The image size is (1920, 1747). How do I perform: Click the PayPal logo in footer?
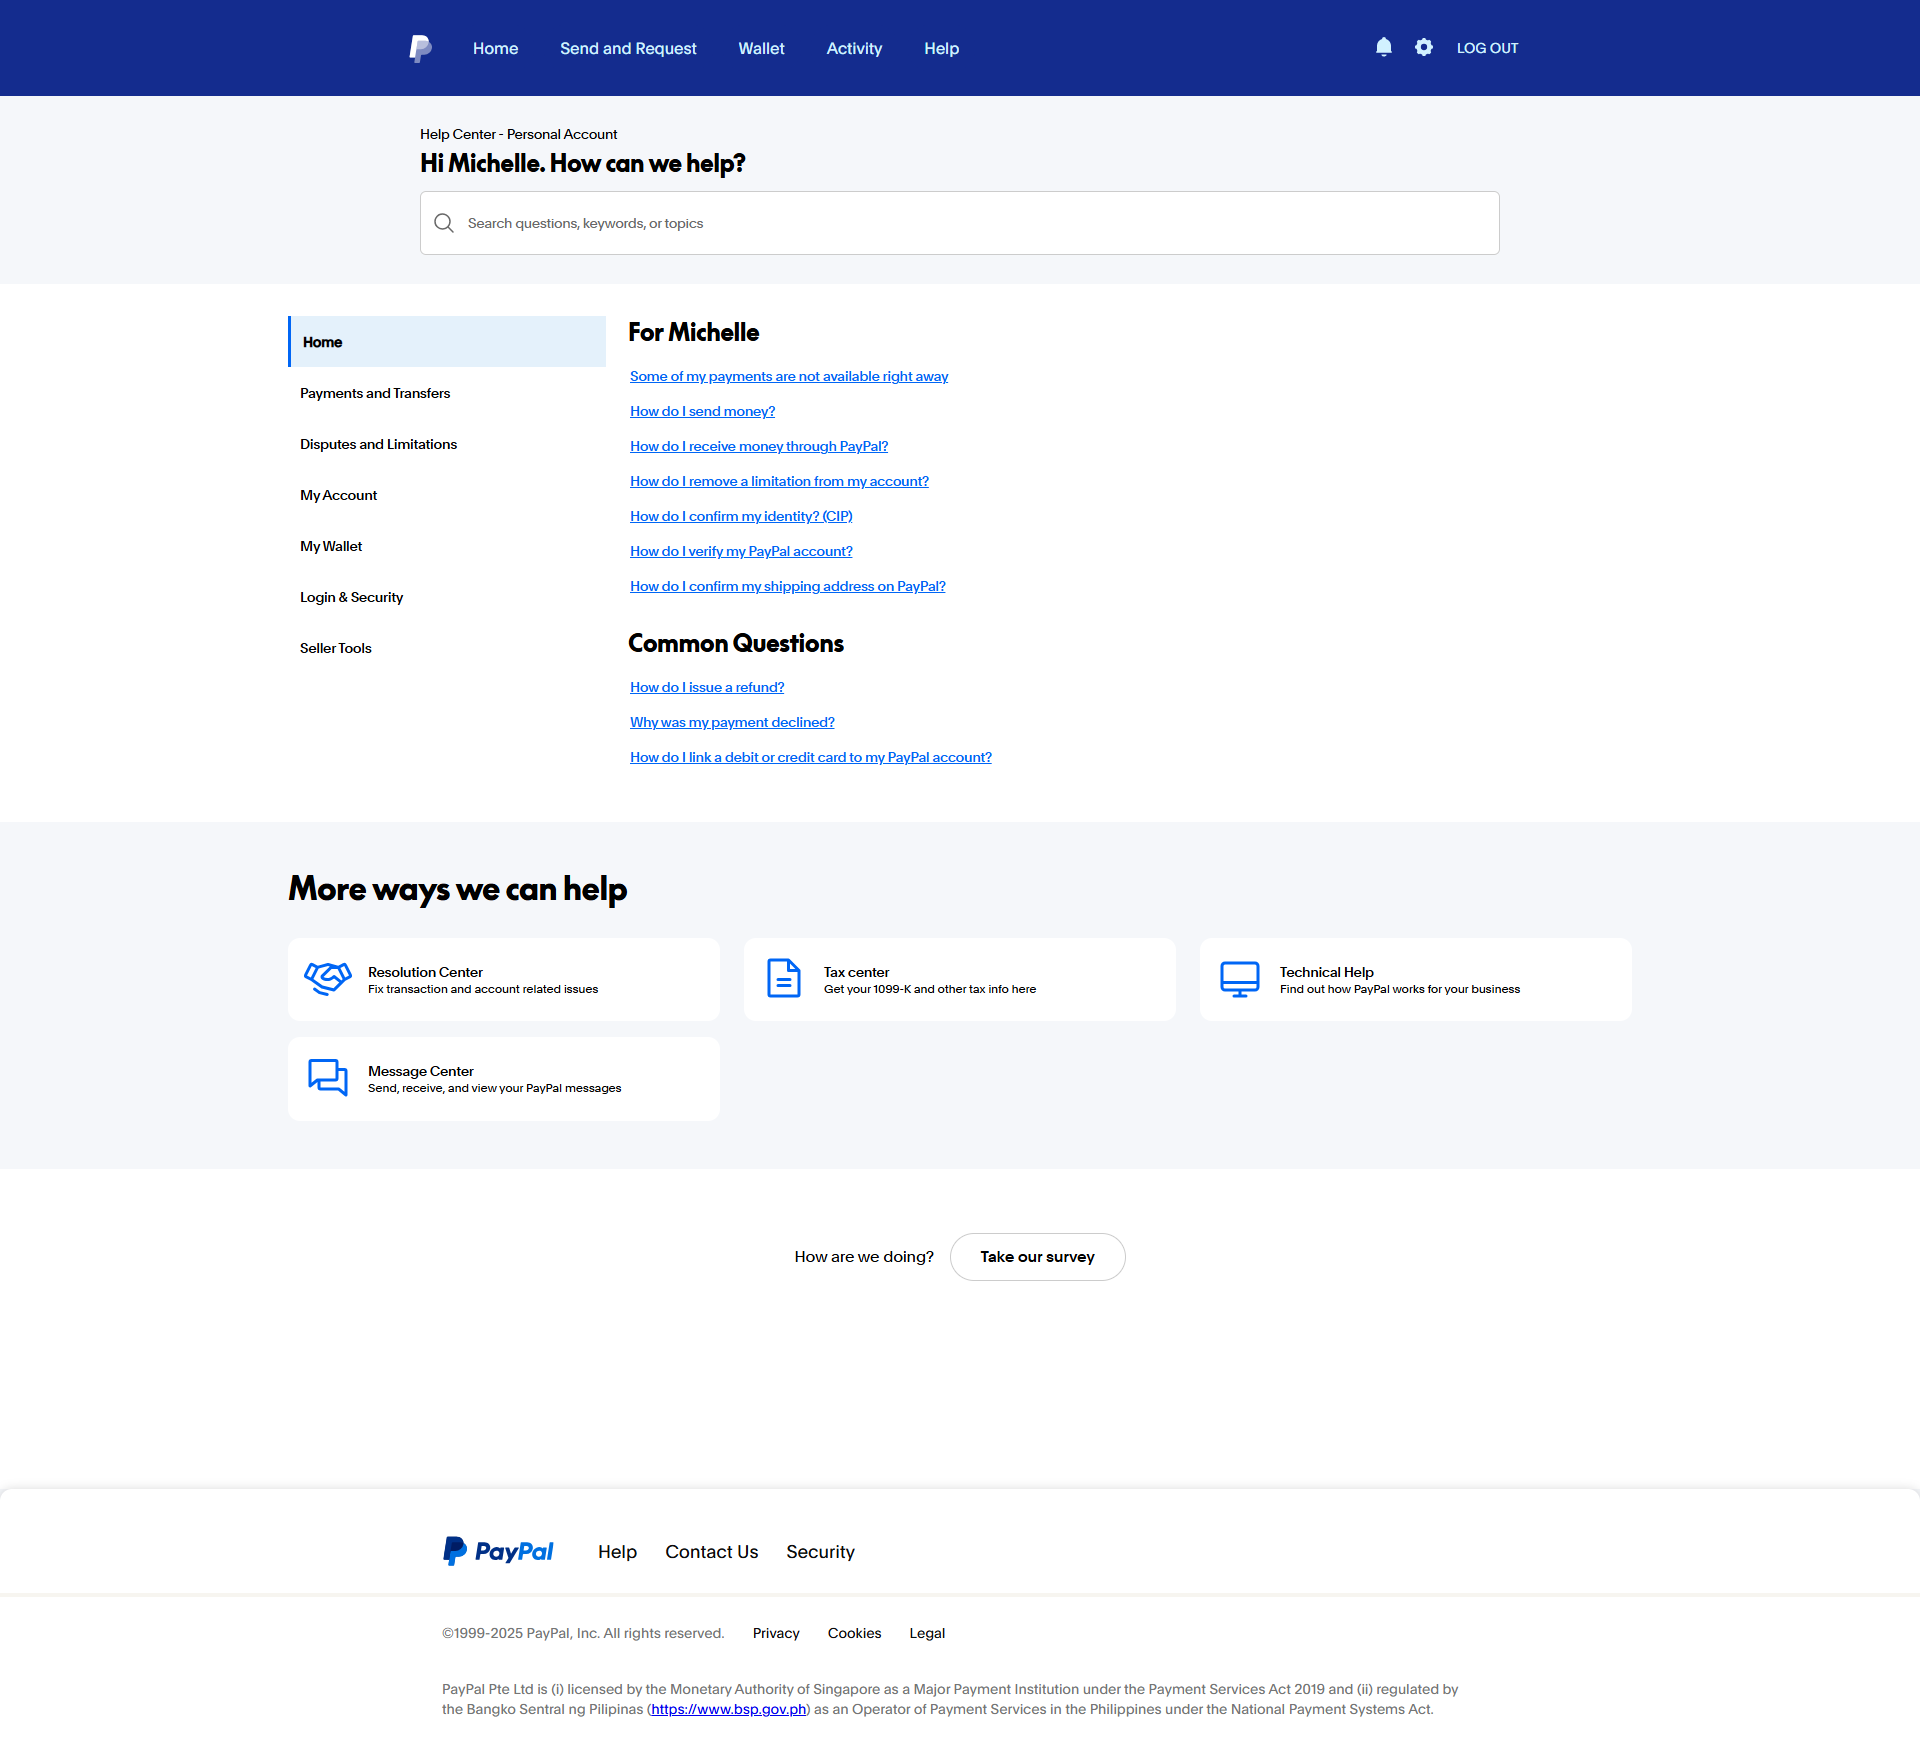click(498, 1551)
